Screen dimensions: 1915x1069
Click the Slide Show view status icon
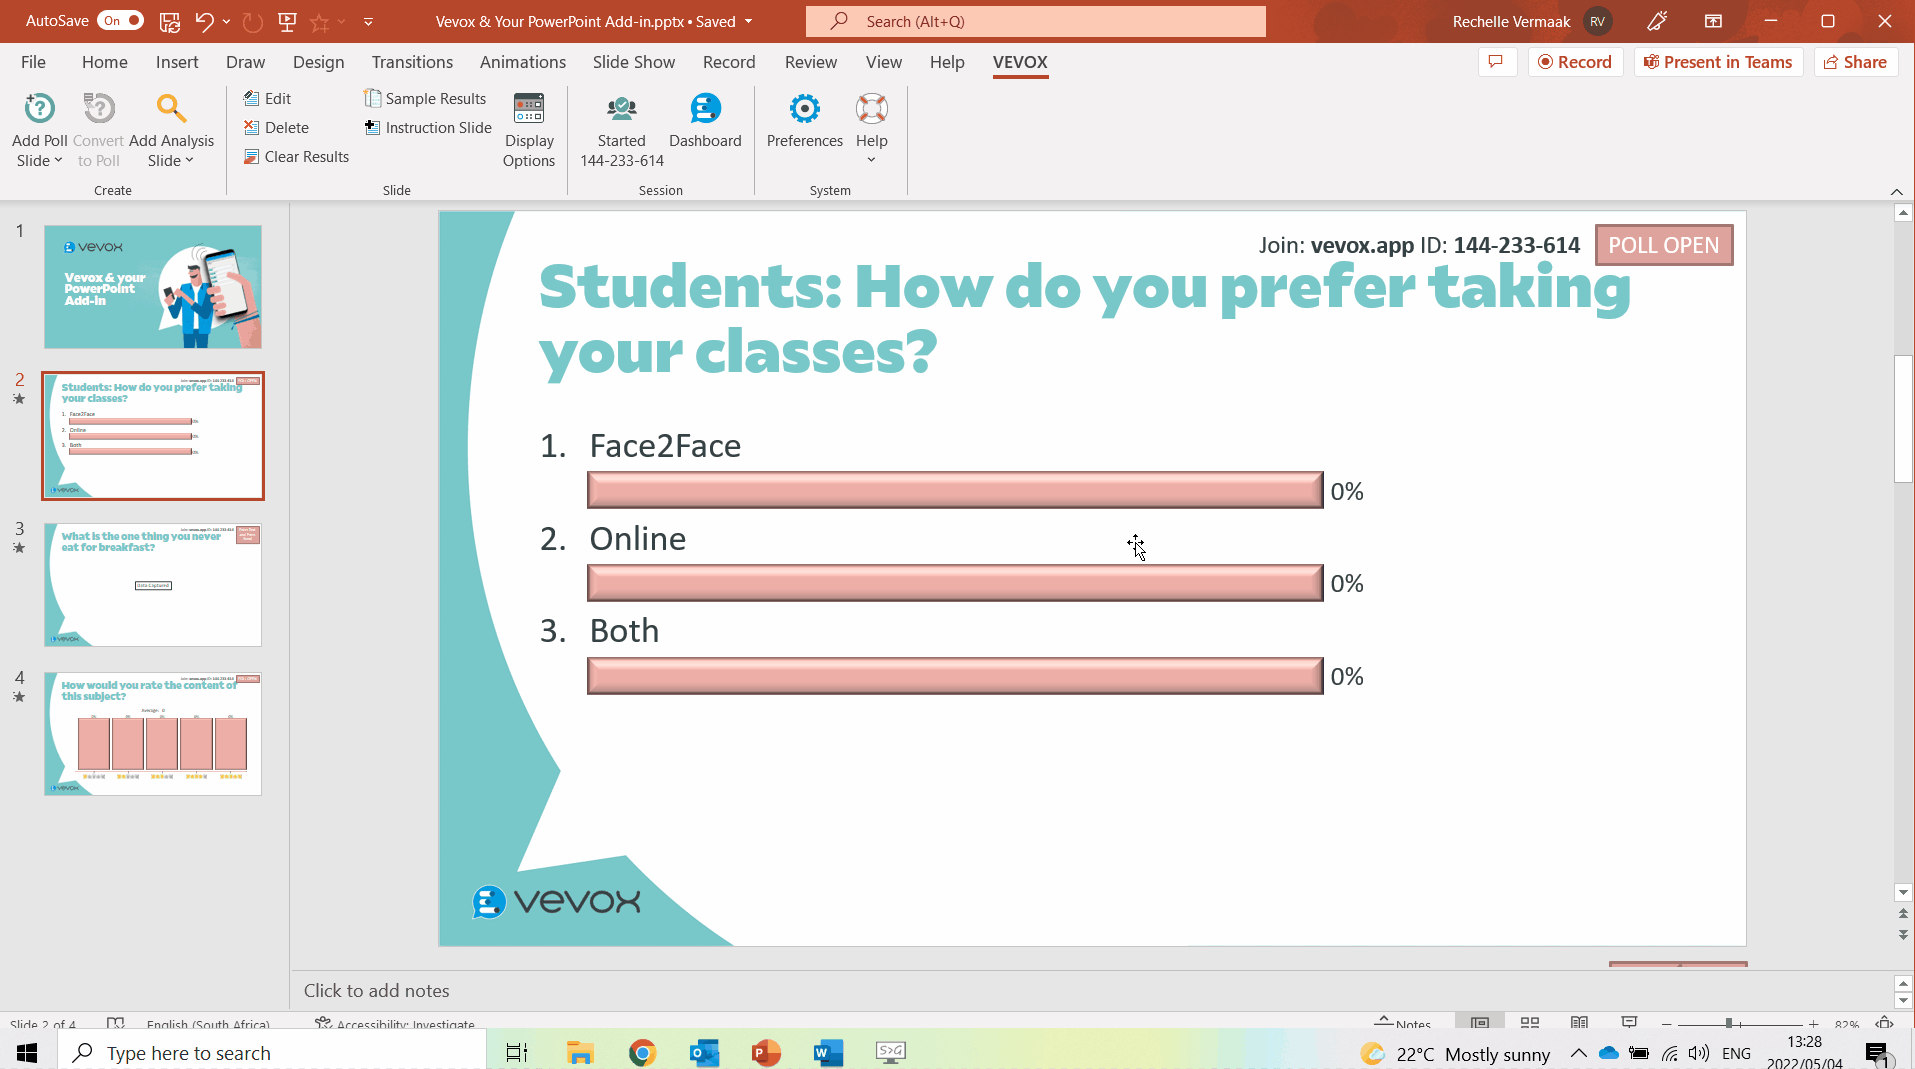pos(1629,1023)
